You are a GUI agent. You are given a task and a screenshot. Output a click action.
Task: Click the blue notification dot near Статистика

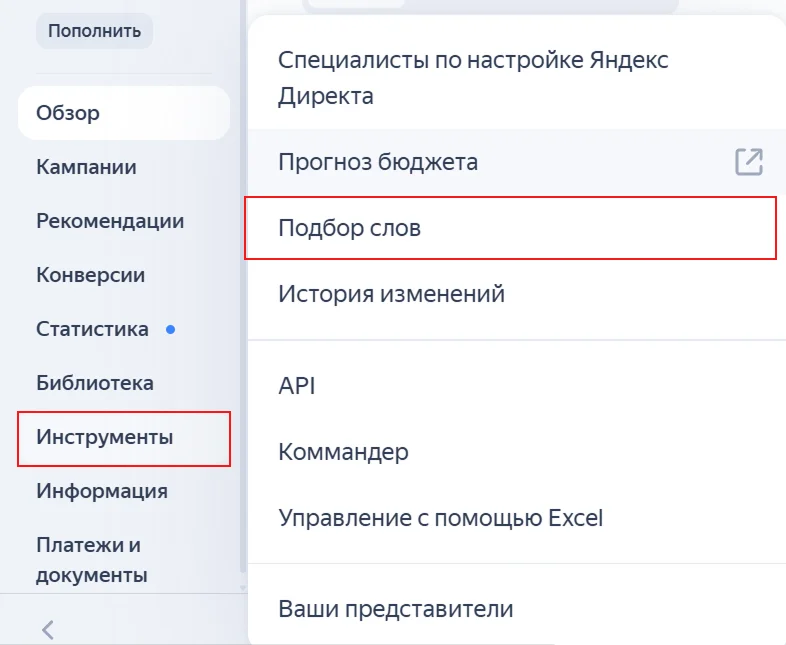pyautogui.click(x=170, y=329)
